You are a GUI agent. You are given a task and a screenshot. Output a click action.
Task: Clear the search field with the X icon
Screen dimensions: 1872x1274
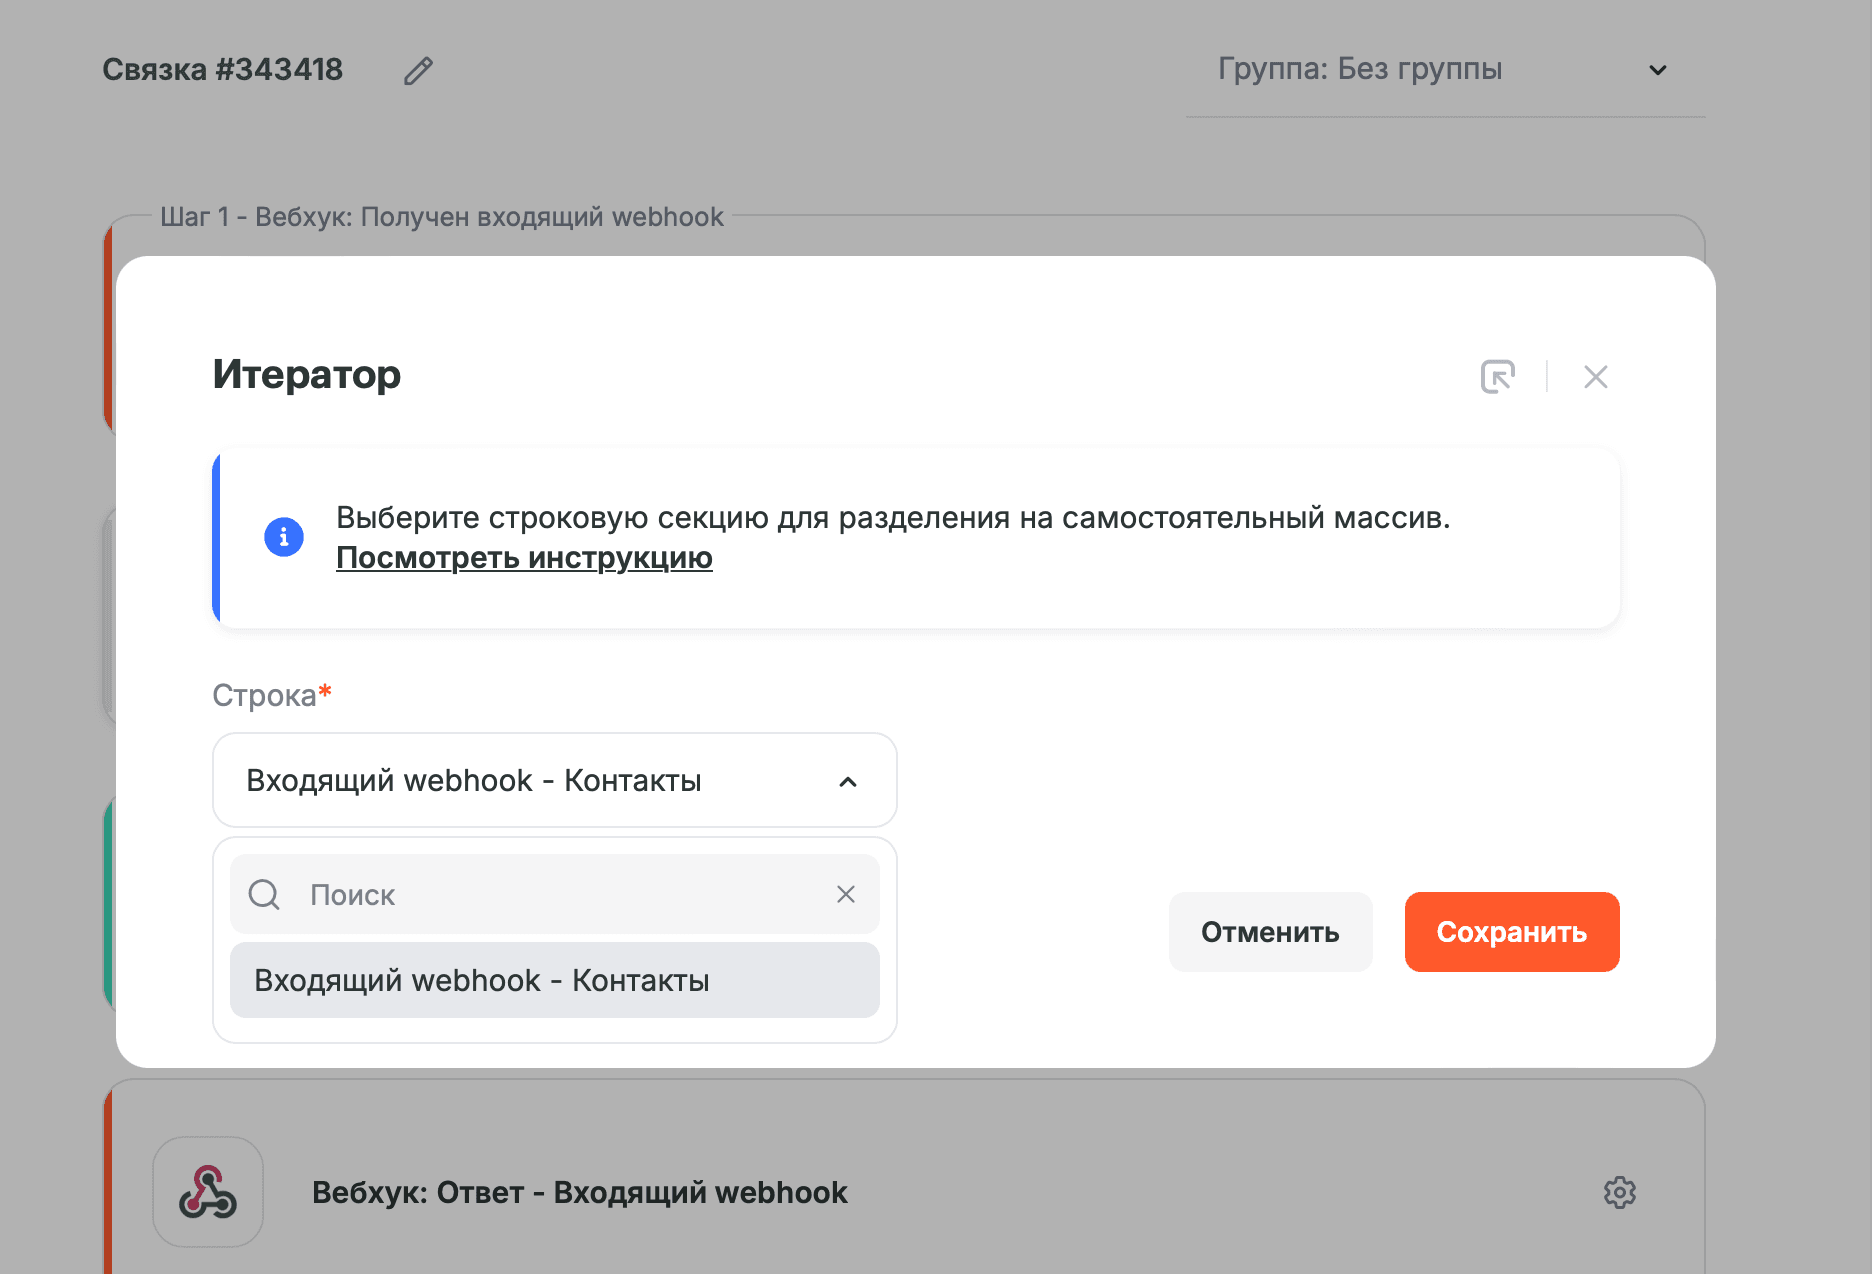tap(846, 894)
